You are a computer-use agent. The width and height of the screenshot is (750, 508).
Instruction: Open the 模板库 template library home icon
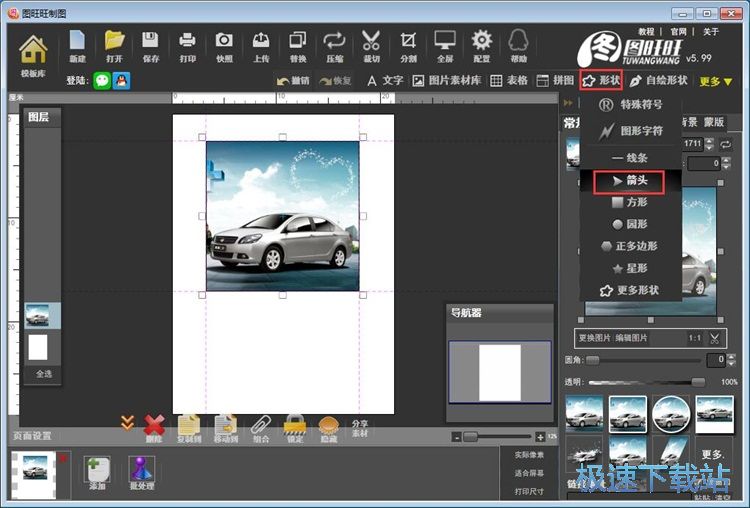click(x=33, y=51)
